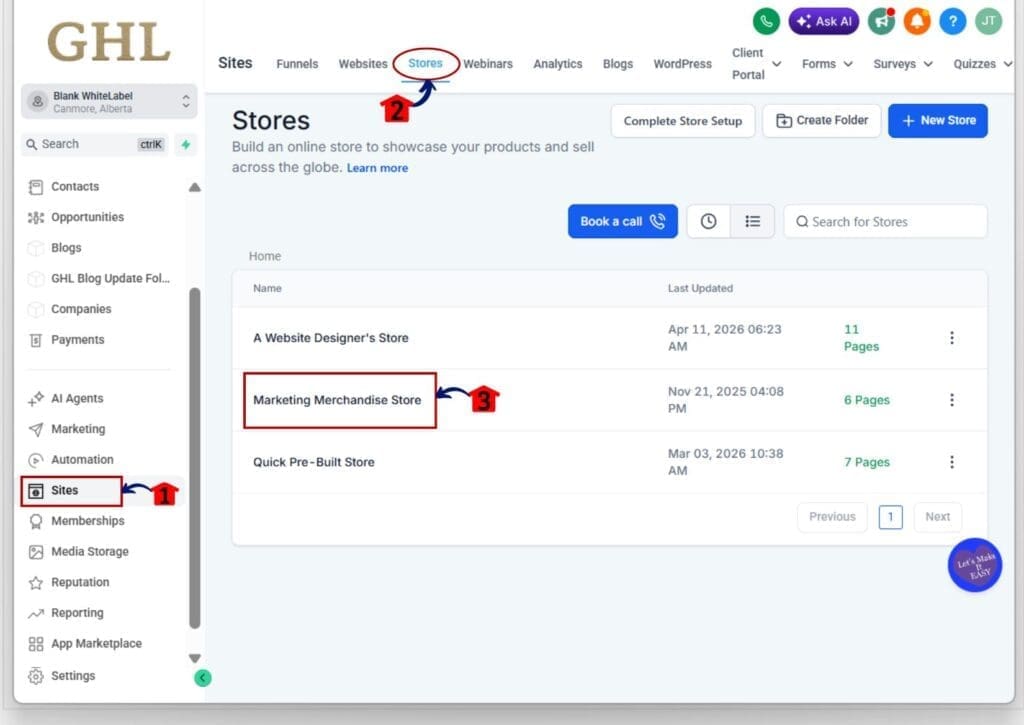1024x725 pixels.
Task: Open the three-dot menu for Marketing Merchandise Store
Action: (952, 400)
